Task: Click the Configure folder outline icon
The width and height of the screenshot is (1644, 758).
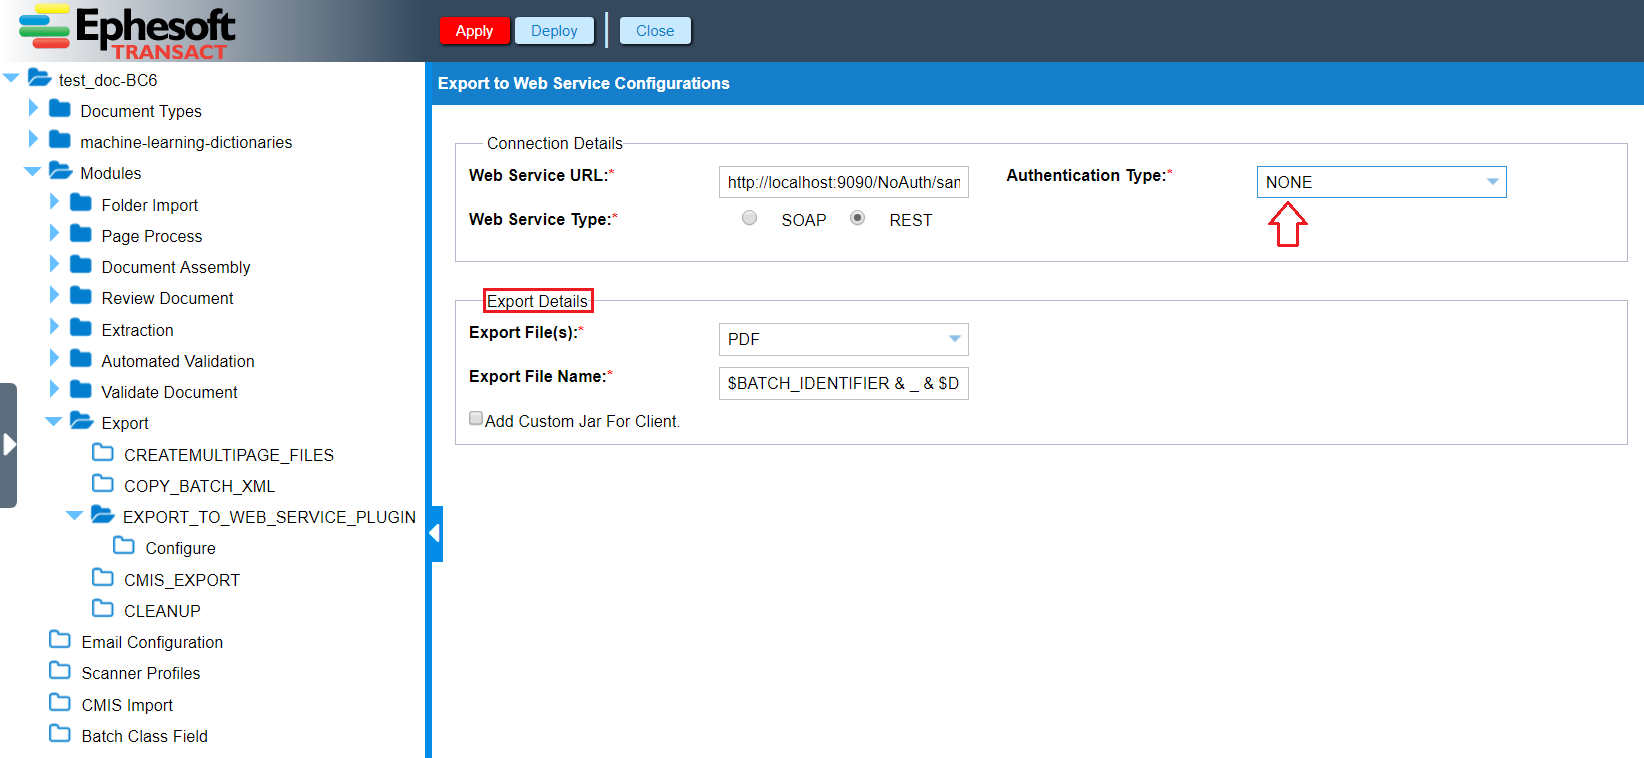Action: 124,546
